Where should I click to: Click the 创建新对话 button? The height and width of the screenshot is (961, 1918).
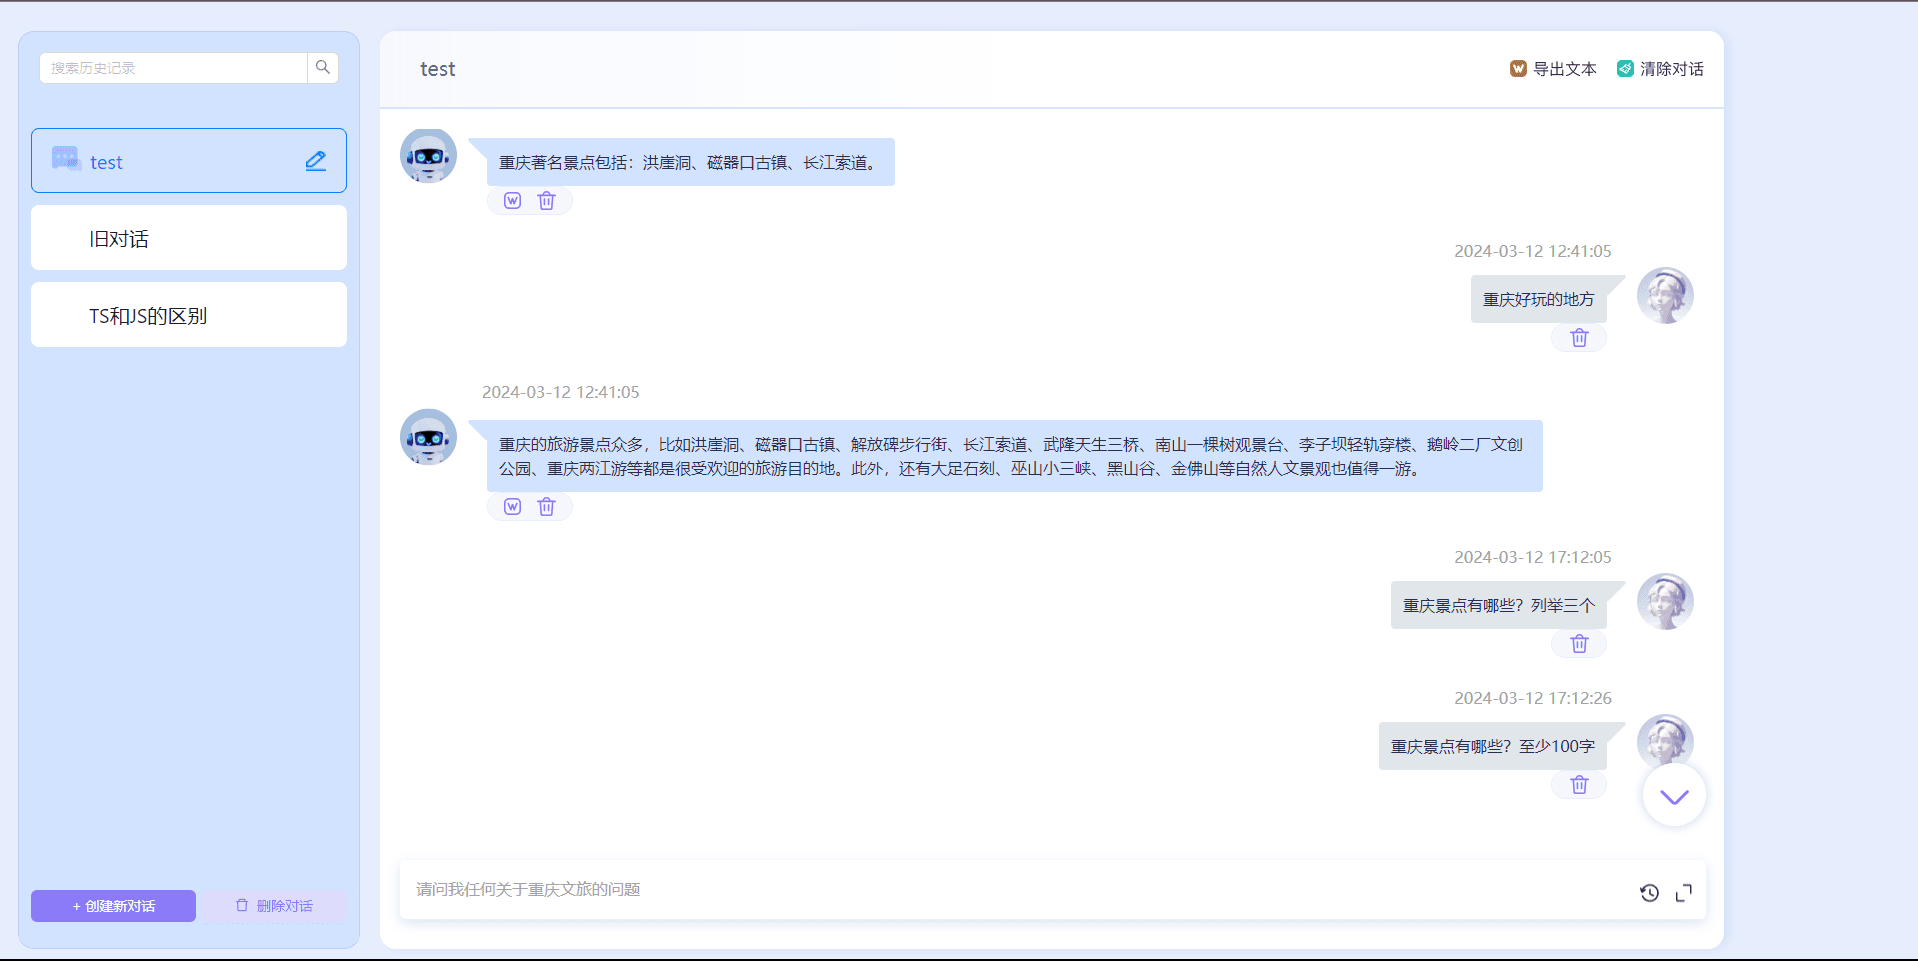(113, 906)
